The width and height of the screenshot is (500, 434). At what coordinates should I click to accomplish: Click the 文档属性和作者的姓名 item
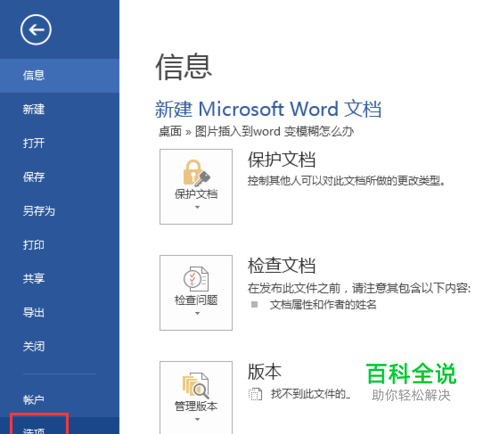(x=323, y=305)
